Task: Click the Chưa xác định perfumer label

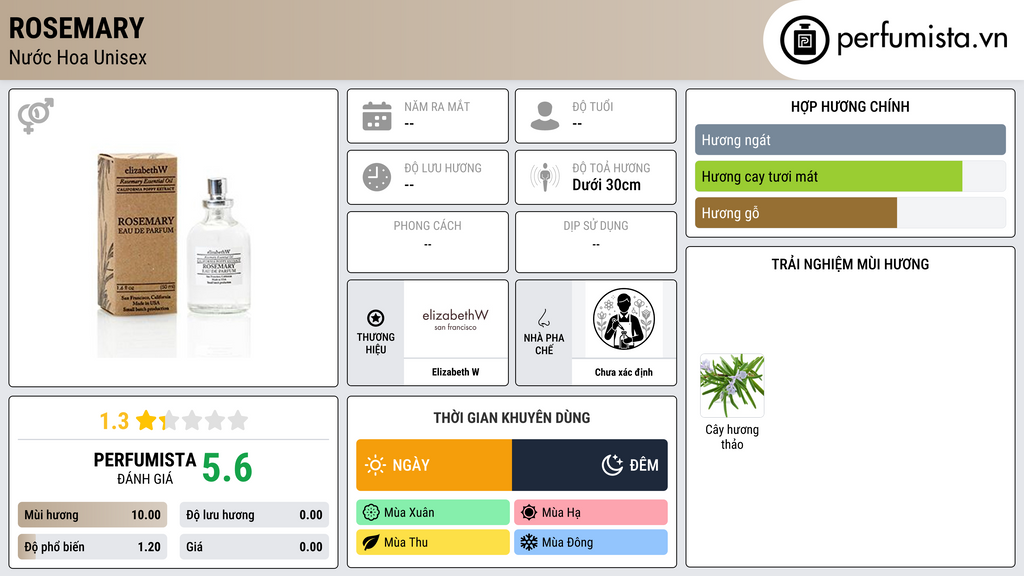Action: pyautogui.click(x=624, y=372)
